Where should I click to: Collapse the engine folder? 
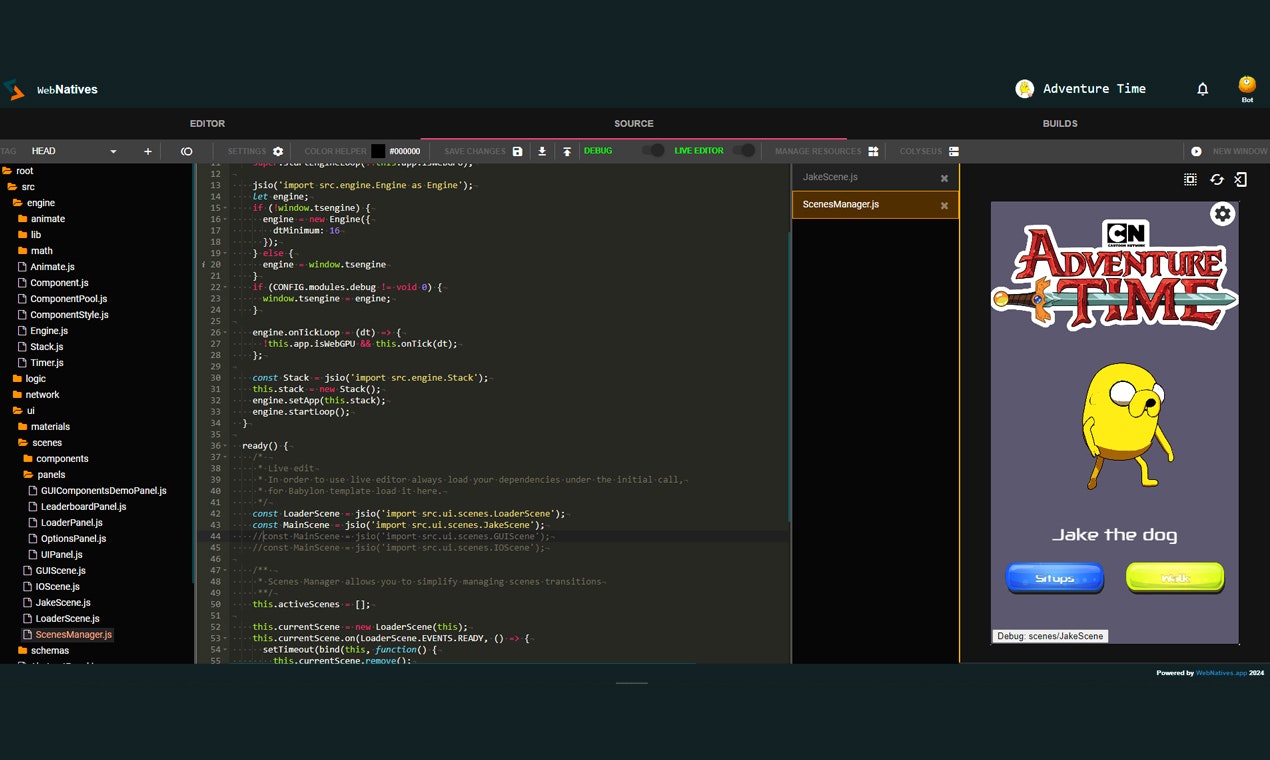[x=17, y=203]
